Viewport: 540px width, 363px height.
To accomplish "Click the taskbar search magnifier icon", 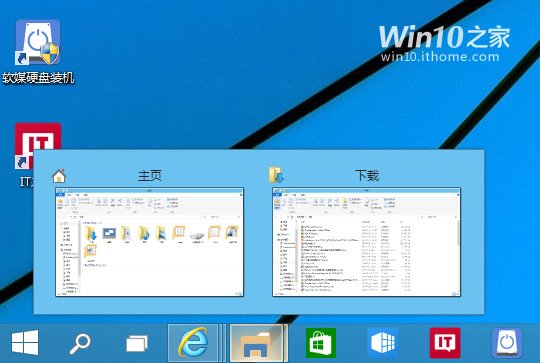I will coord(80,343).
